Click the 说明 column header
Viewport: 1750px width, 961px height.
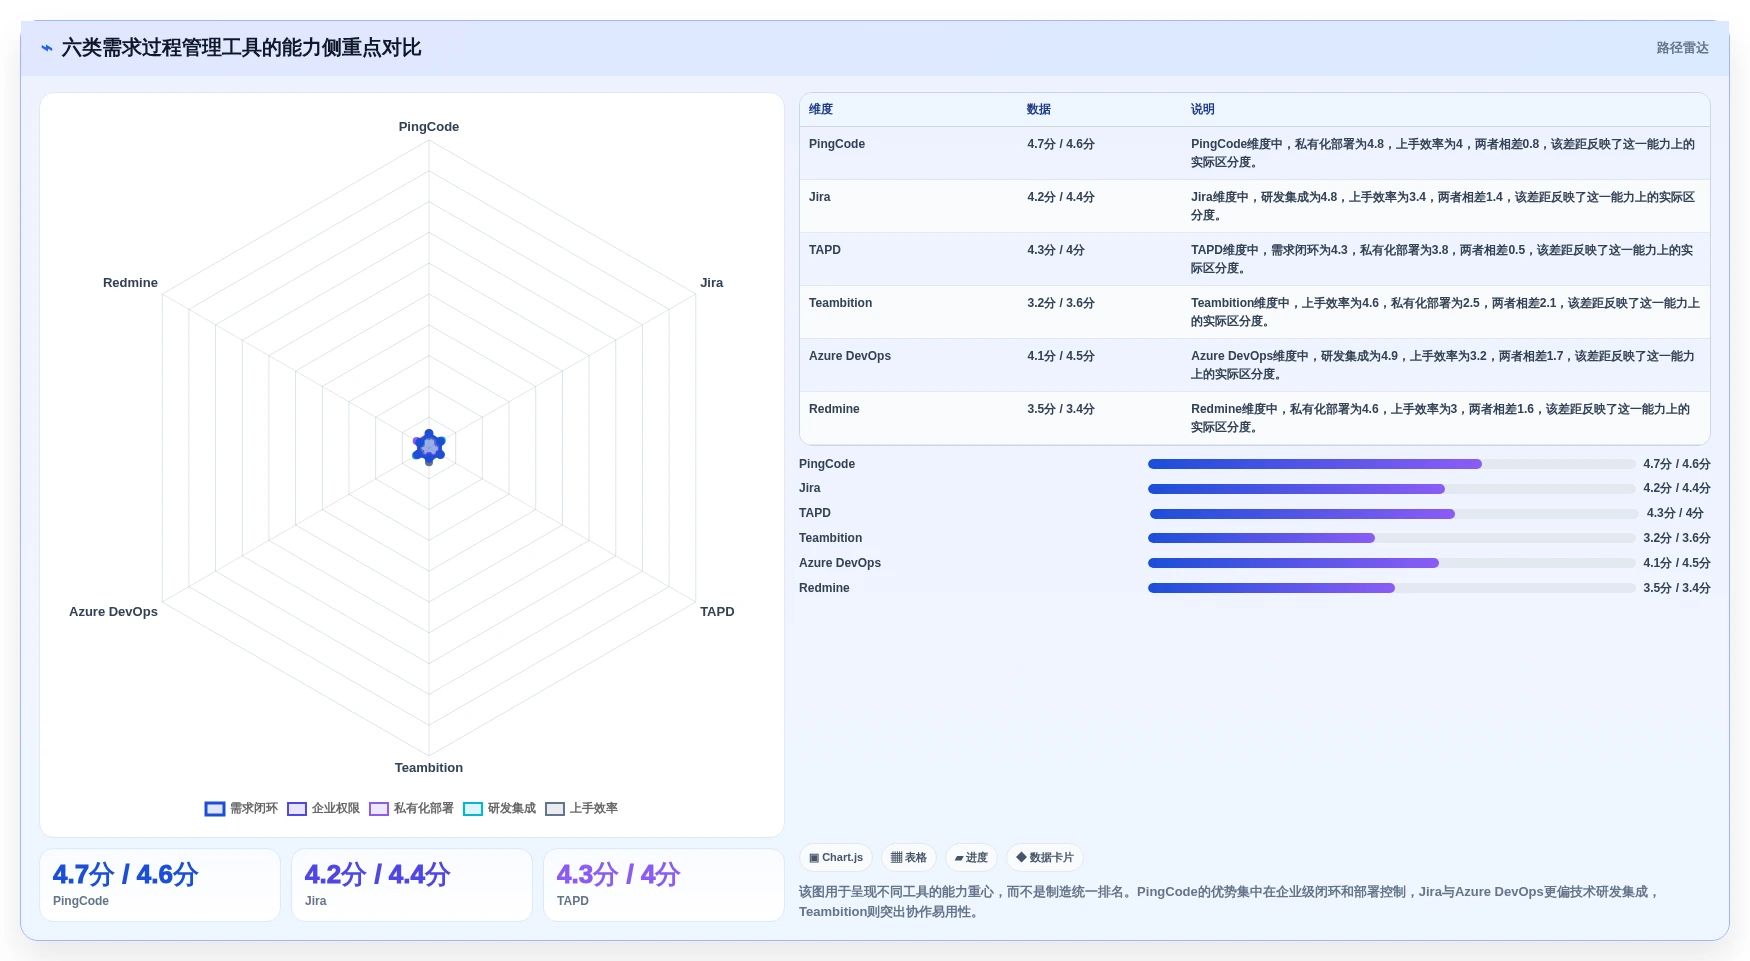click(1203, 109)
